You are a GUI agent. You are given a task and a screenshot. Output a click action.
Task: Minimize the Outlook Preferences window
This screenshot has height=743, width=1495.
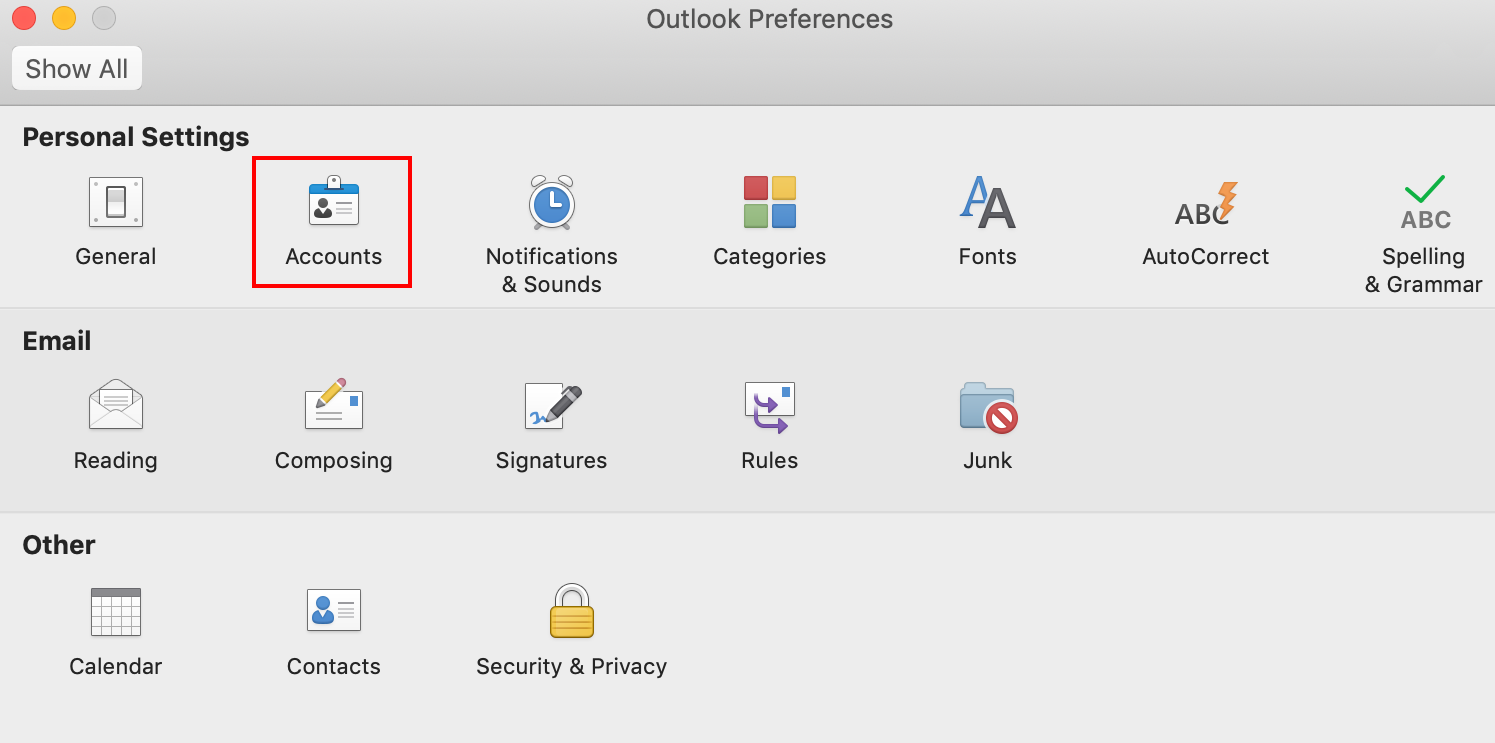tap(64, 18)
